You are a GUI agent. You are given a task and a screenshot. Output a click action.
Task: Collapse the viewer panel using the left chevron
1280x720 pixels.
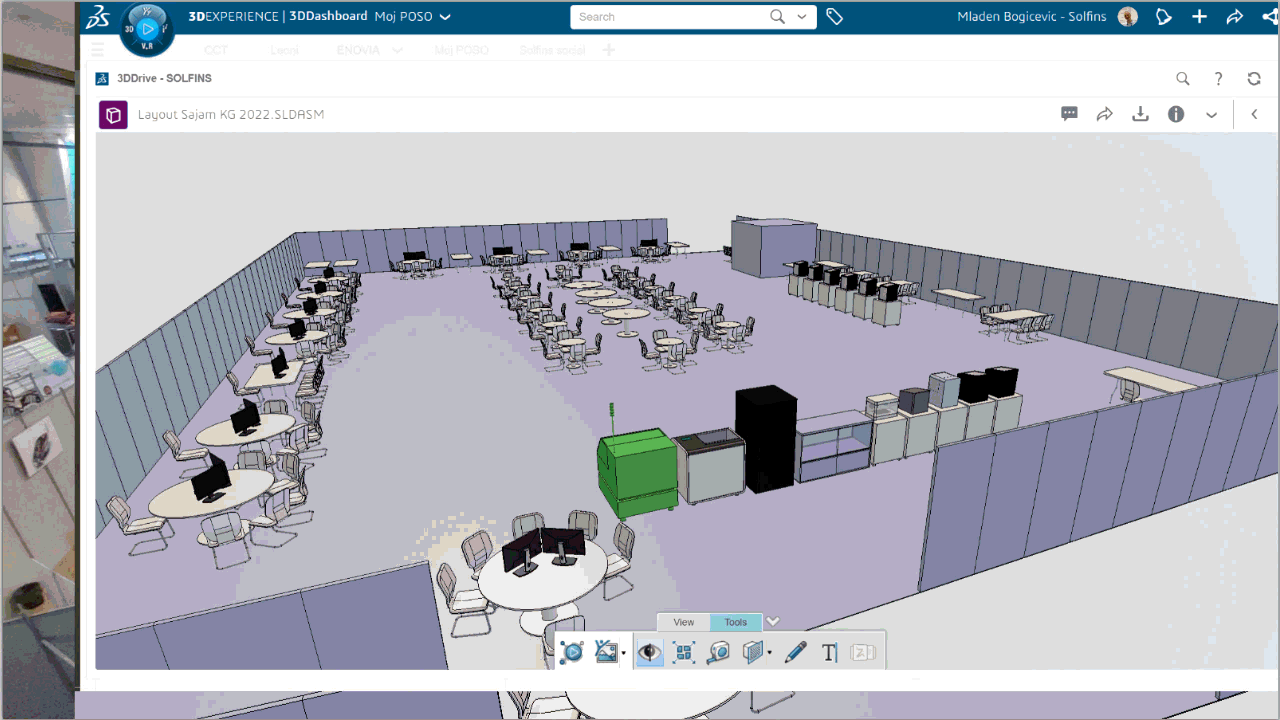[1254, 114]
